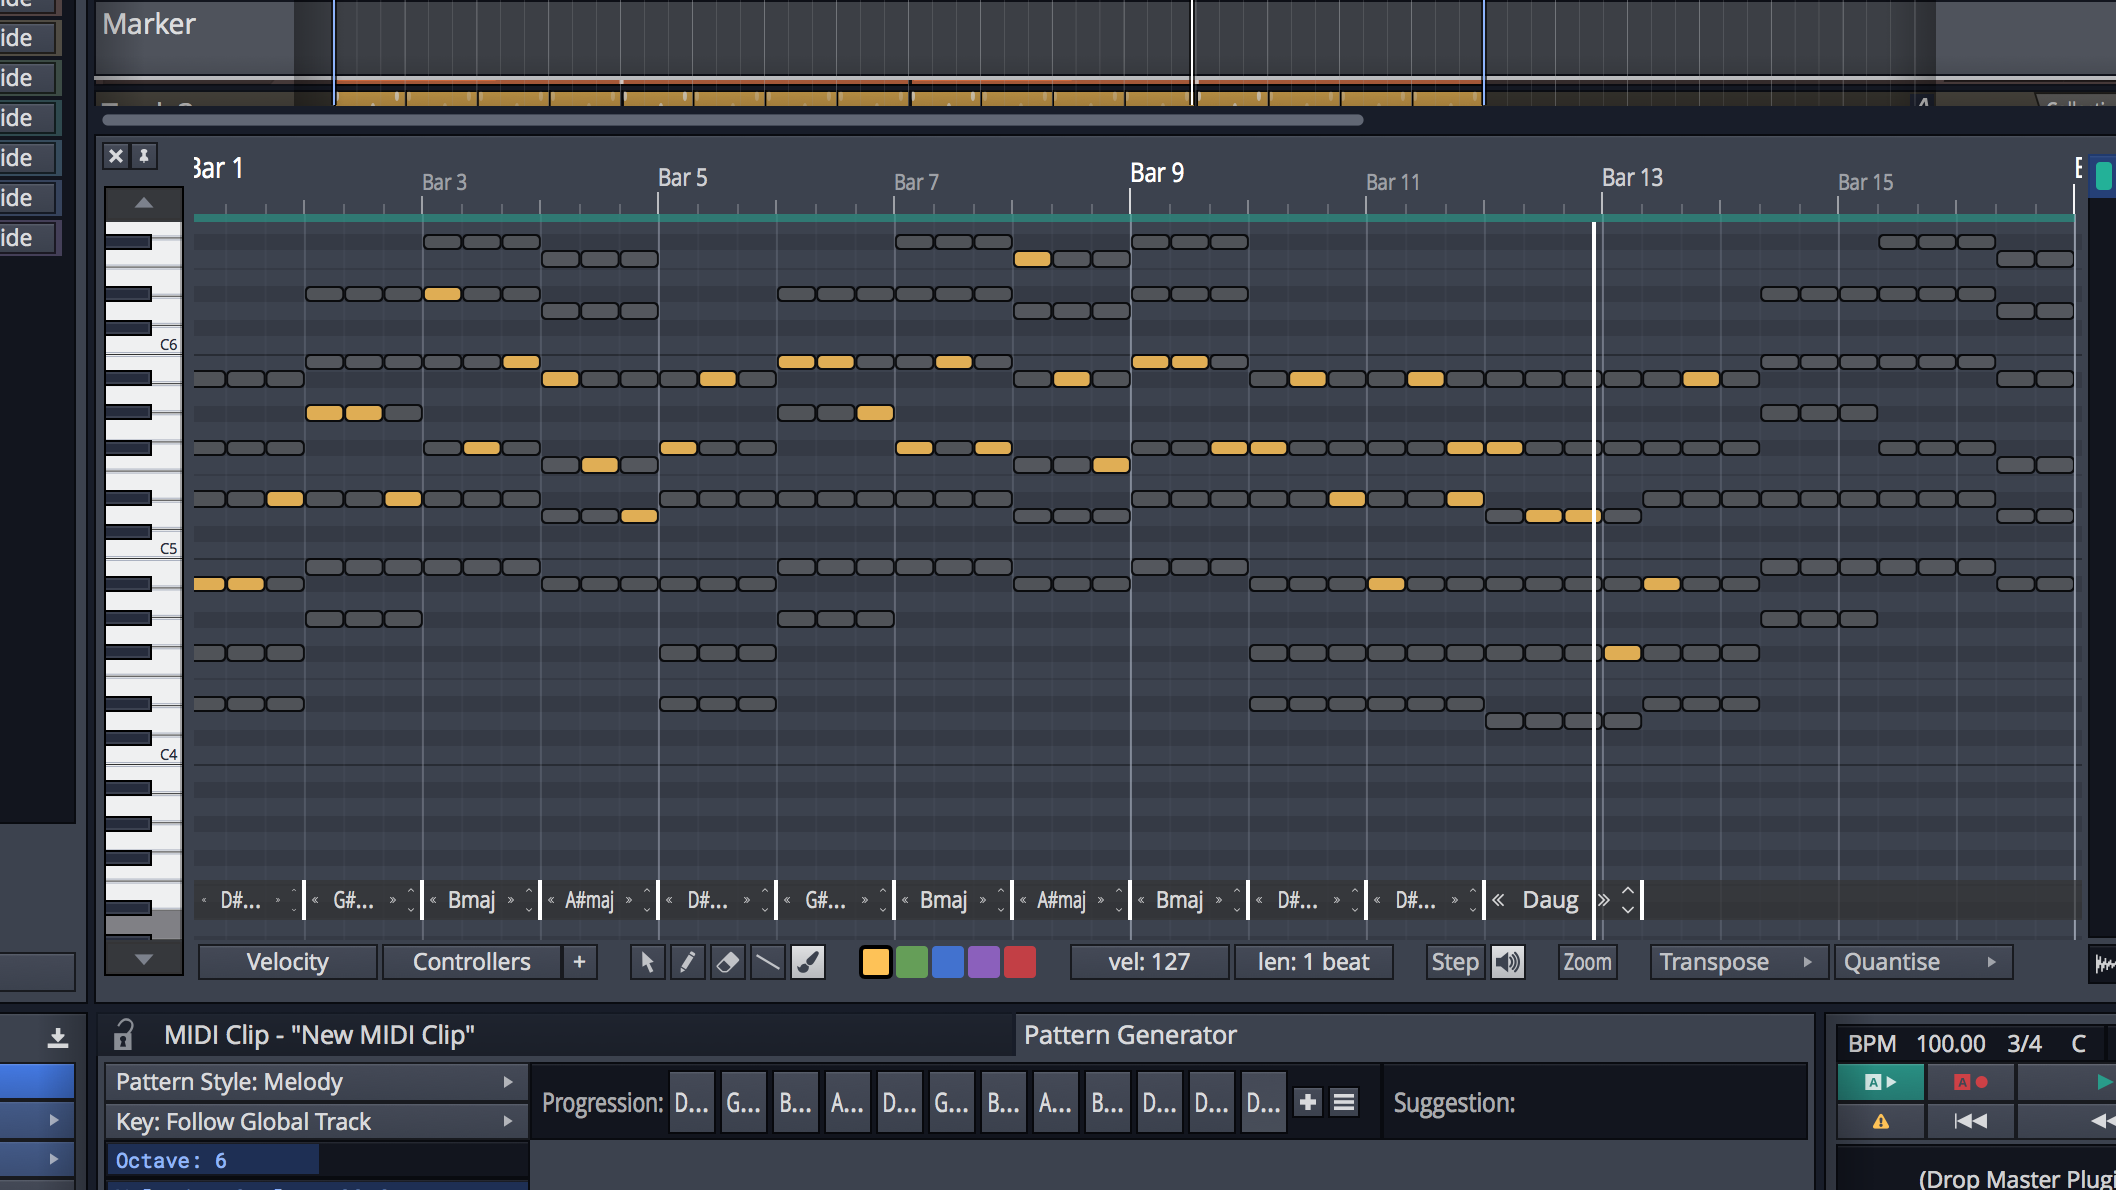Select the line tool
2116x1190 pixels.
tap(767, 962)
